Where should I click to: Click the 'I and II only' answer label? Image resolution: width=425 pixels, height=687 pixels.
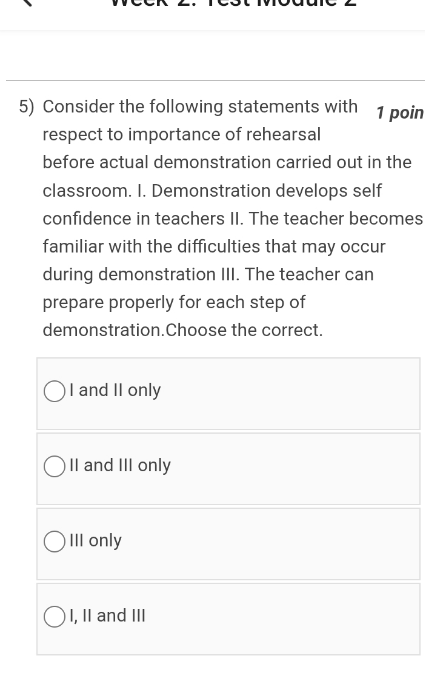tap(115, 390)
